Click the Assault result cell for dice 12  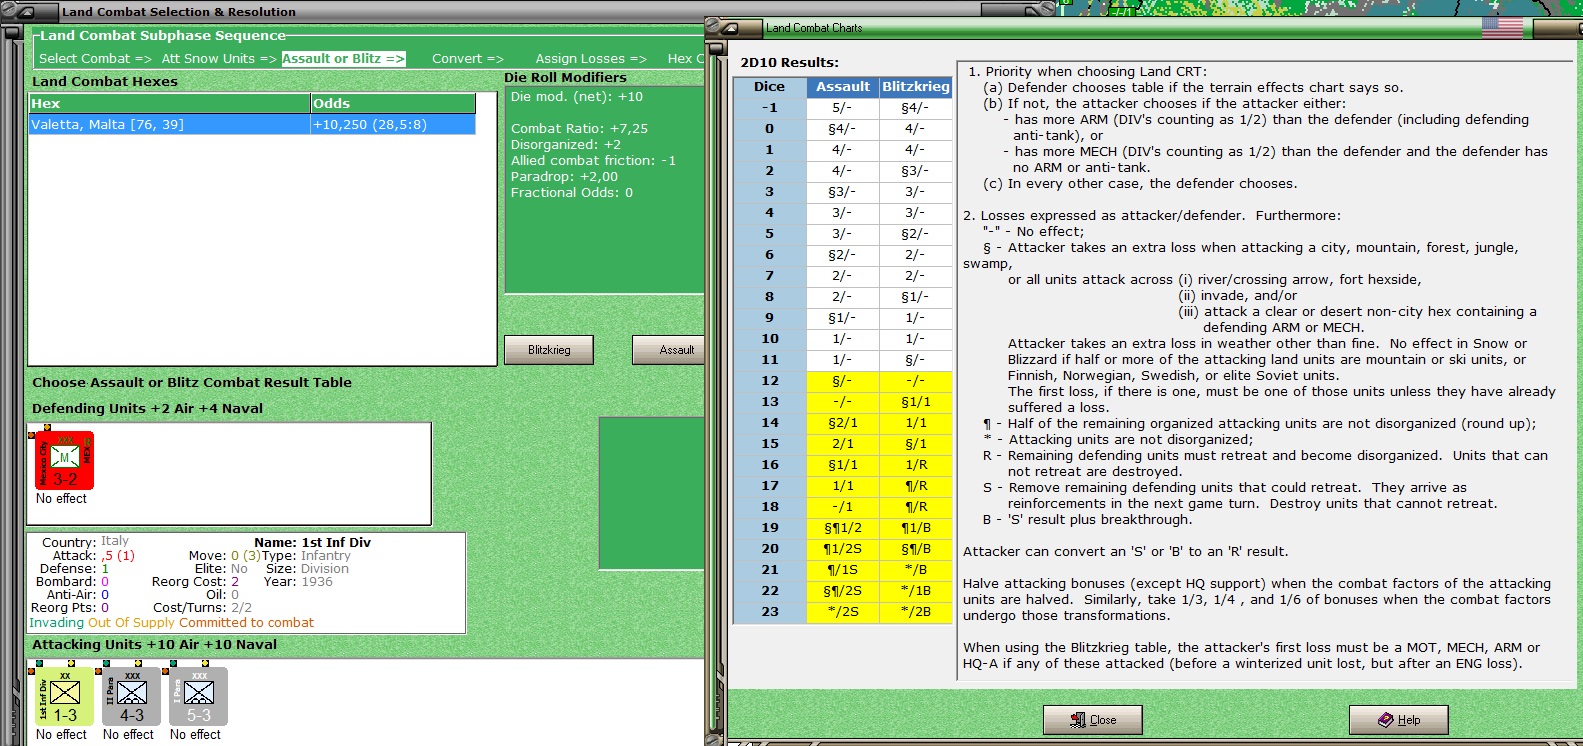(843, 381)
